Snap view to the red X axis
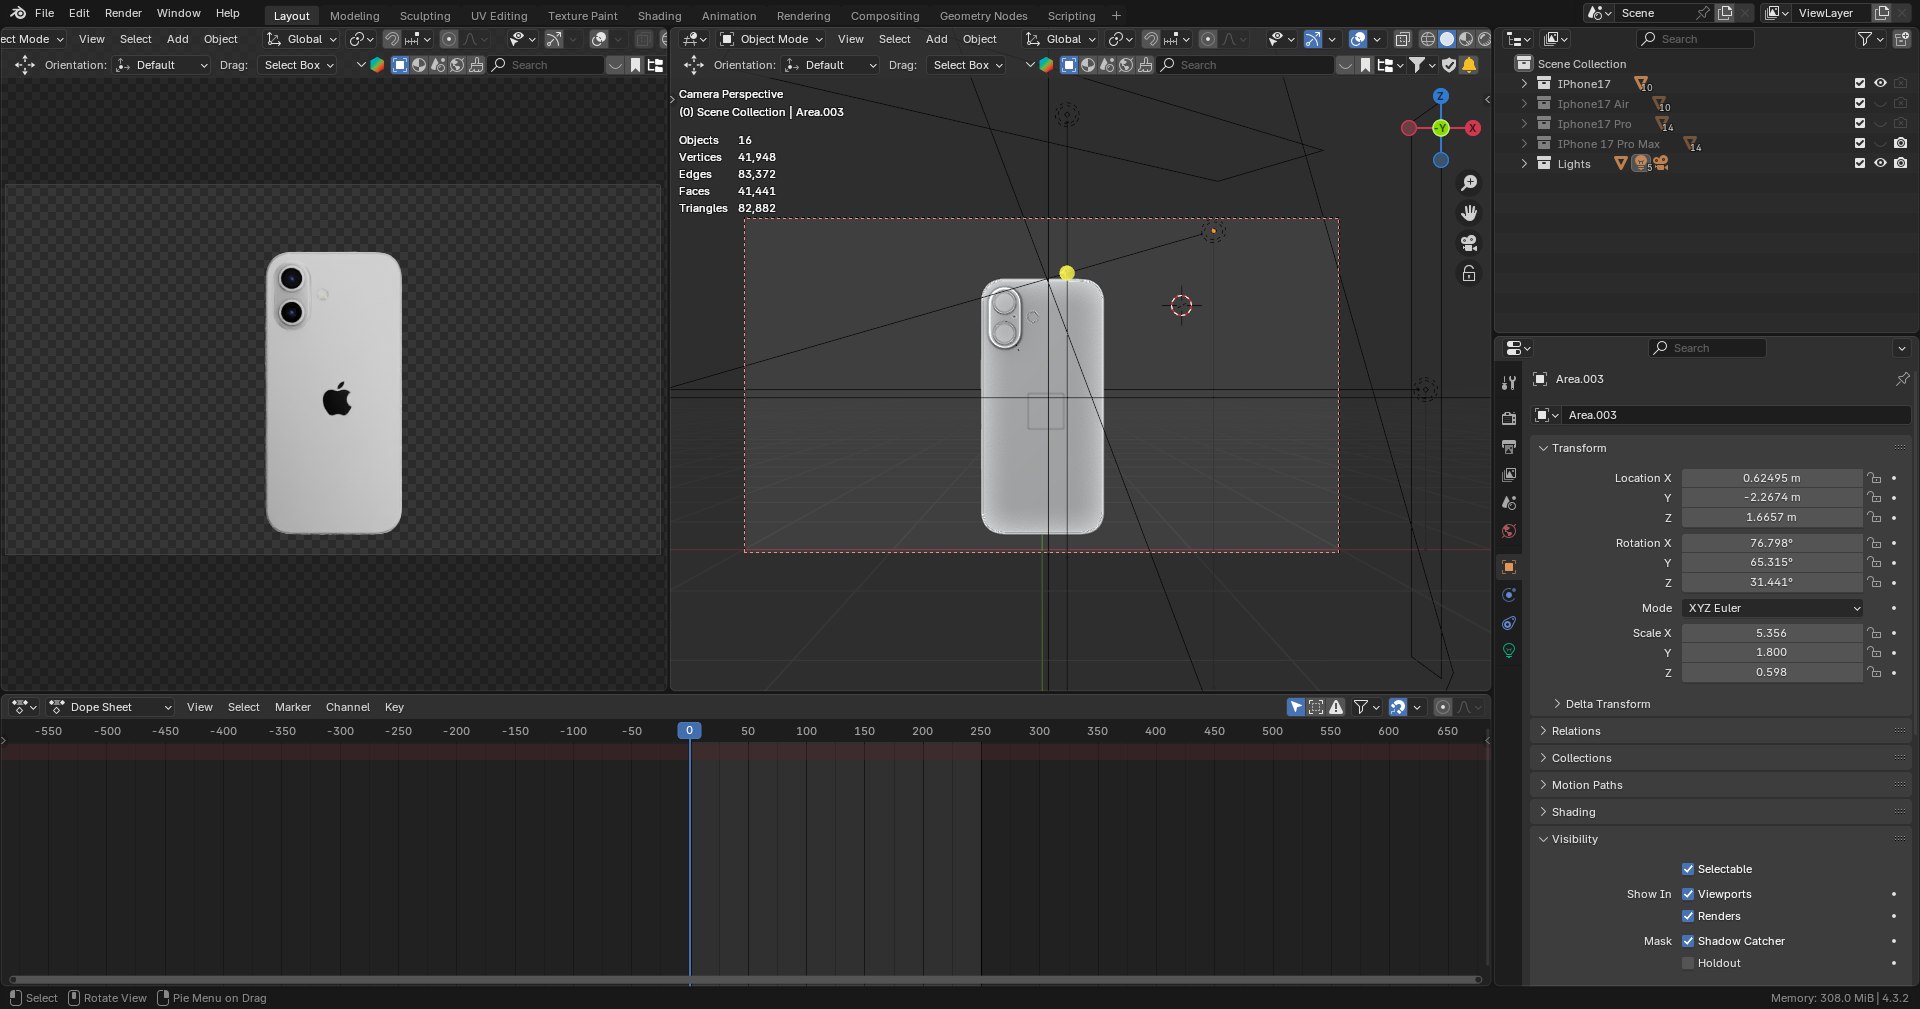 [x=1472, y=128]
